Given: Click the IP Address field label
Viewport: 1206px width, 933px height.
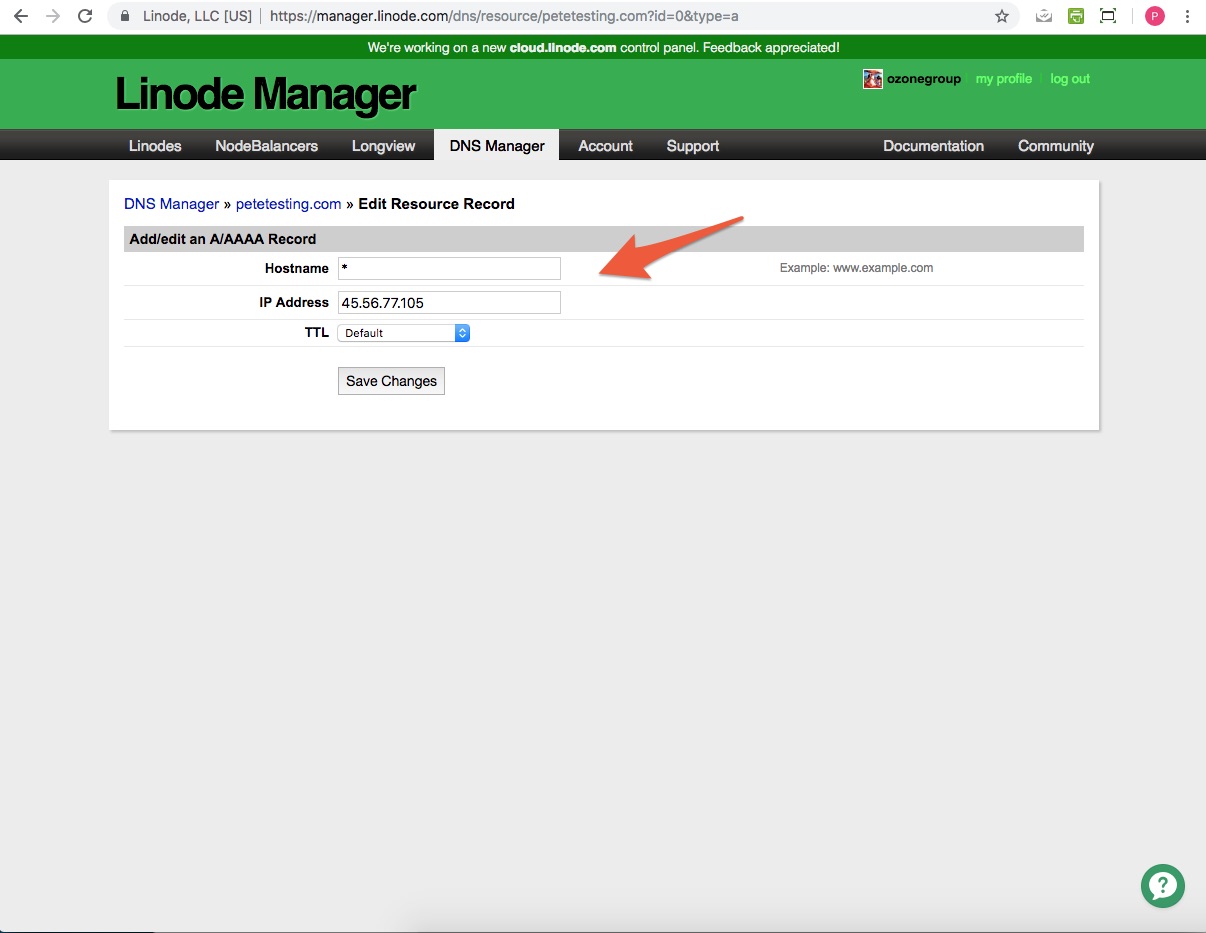Looking at the screenshot, I should click(294, 302).
